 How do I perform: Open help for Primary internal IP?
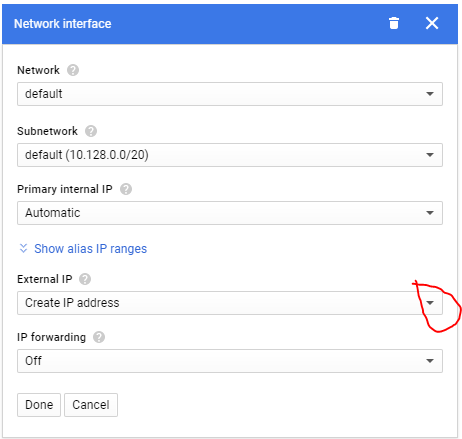tap(126, 189)
